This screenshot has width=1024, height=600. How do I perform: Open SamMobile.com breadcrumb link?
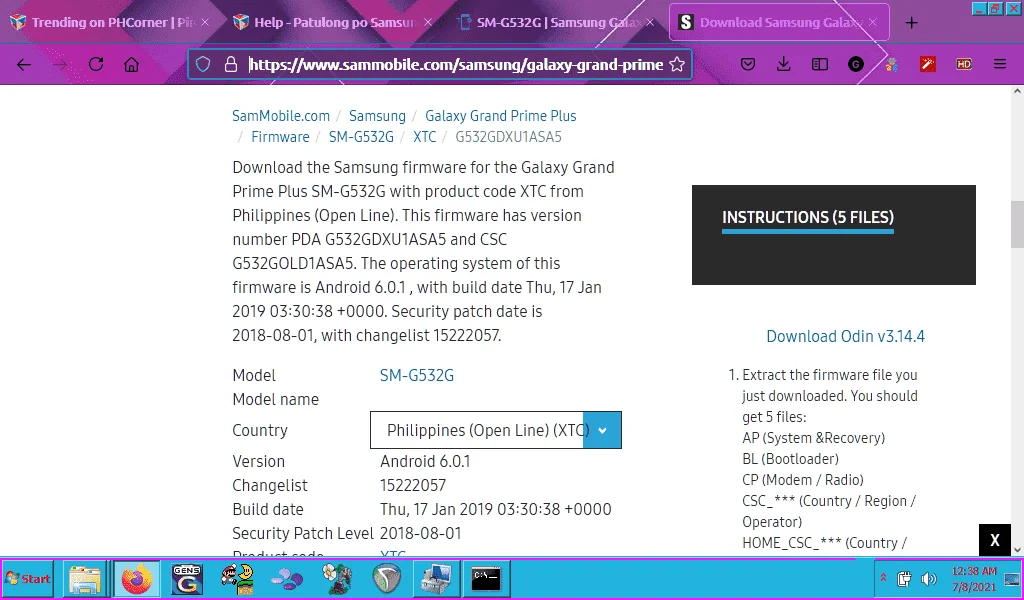pyautogui.click(x=281, y=116)
